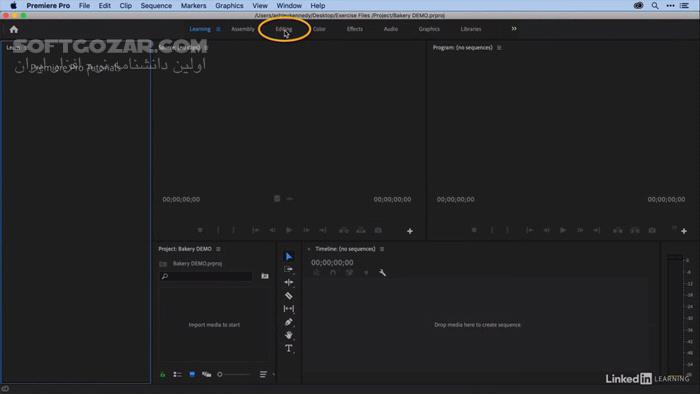The width and height of the screenshot is (700, 394).
Task: Select the Razor tool
Action: (x=288, y=296)
